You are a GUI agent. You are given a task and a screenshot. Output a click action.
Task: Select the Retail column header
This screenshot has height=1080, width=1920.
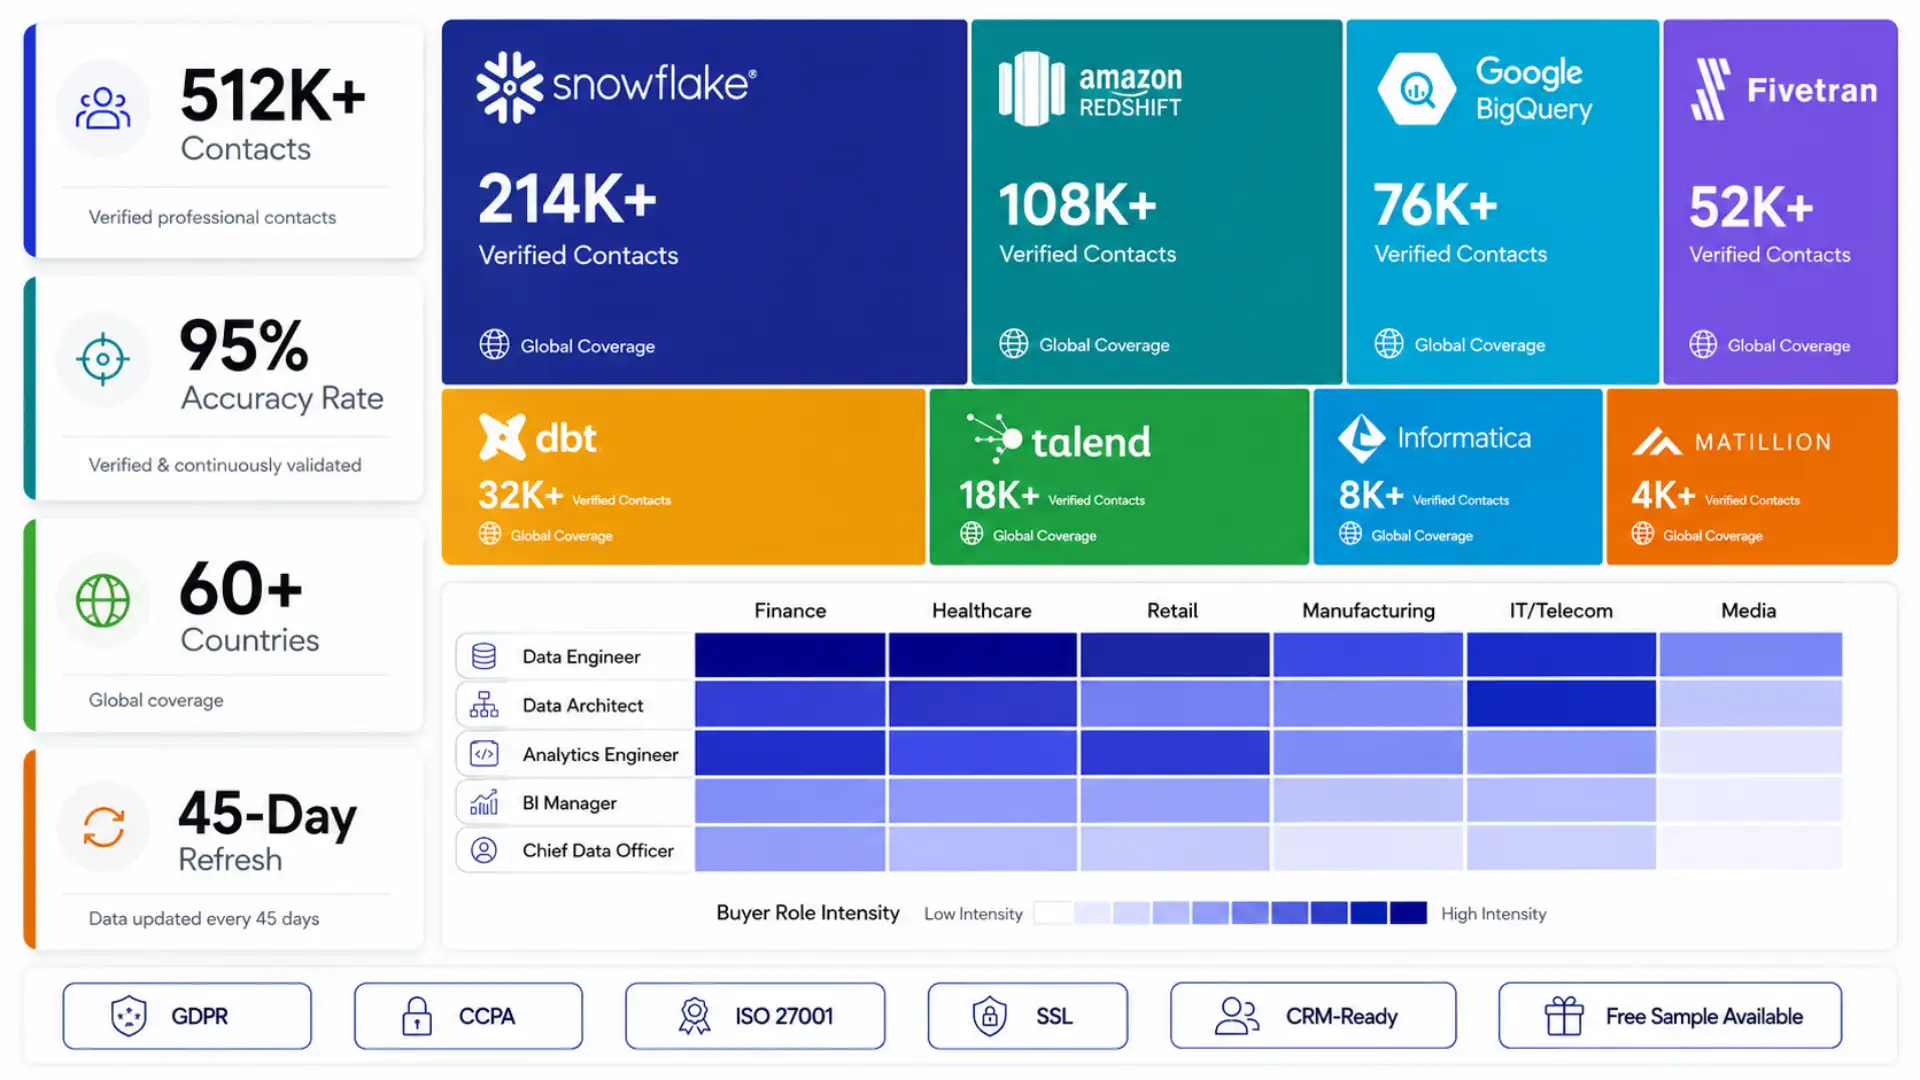click(x=1172, y=611)
